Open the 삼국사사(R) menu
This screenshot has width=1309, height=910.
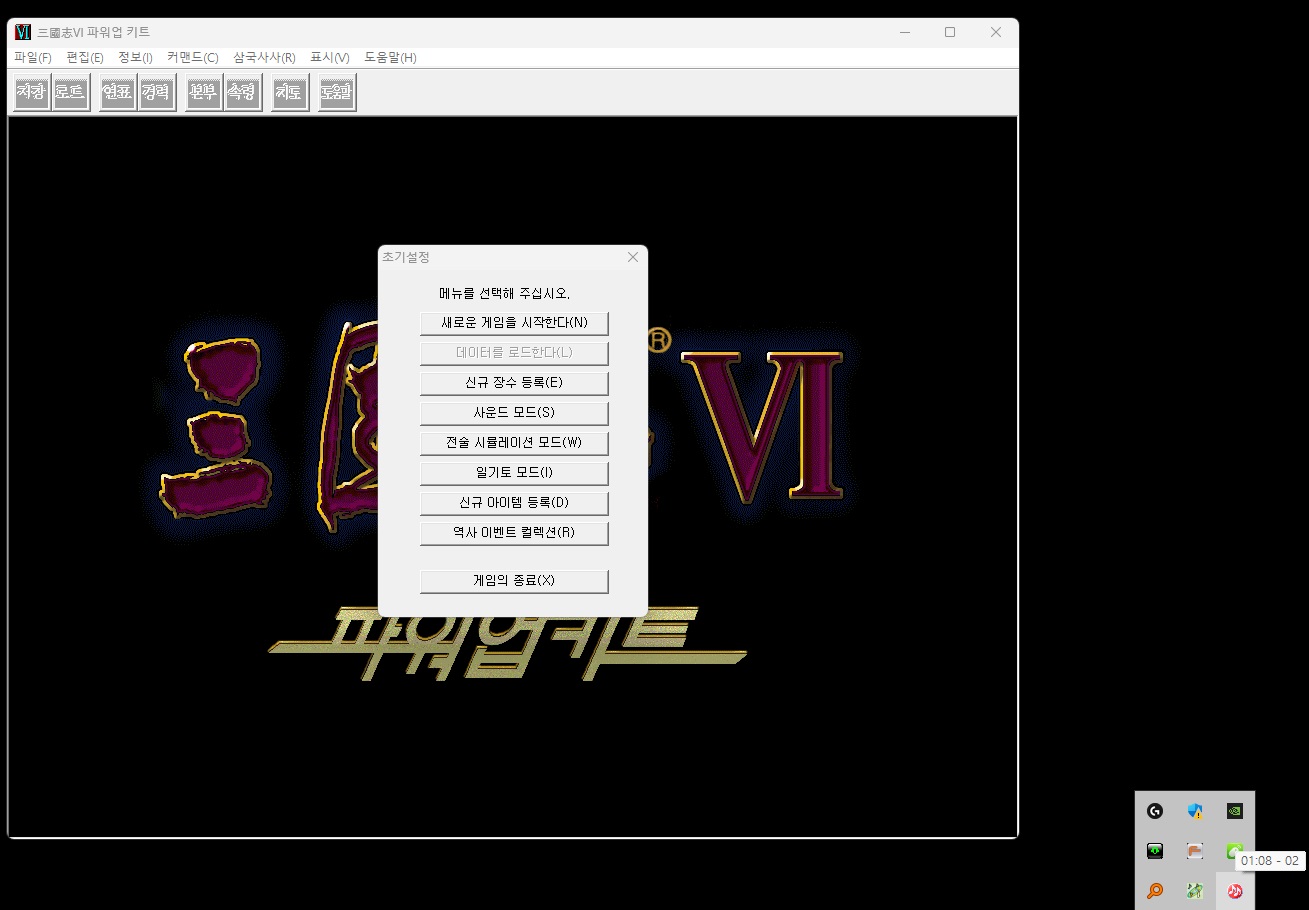pyautogui.click(x=264, y=58)
